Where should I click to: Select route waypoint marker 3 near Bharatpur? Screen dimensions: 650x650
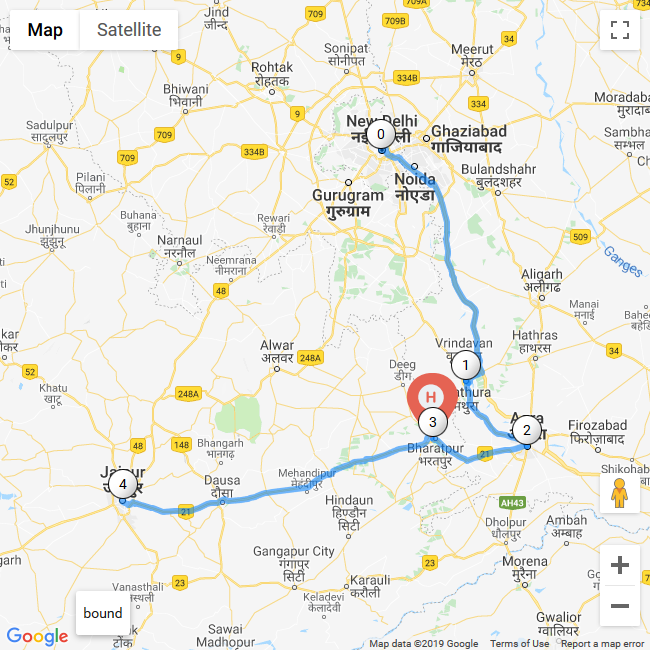433,422
